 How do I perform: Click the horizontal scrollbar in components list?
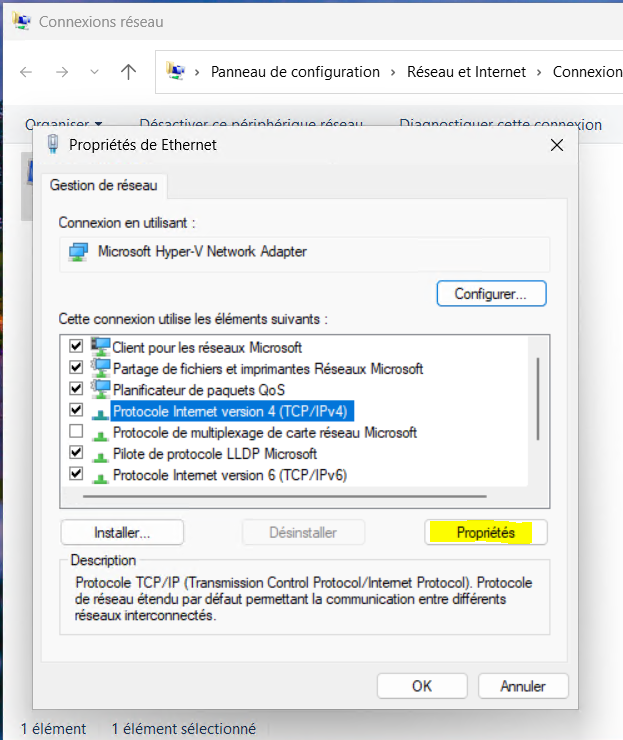283,494
